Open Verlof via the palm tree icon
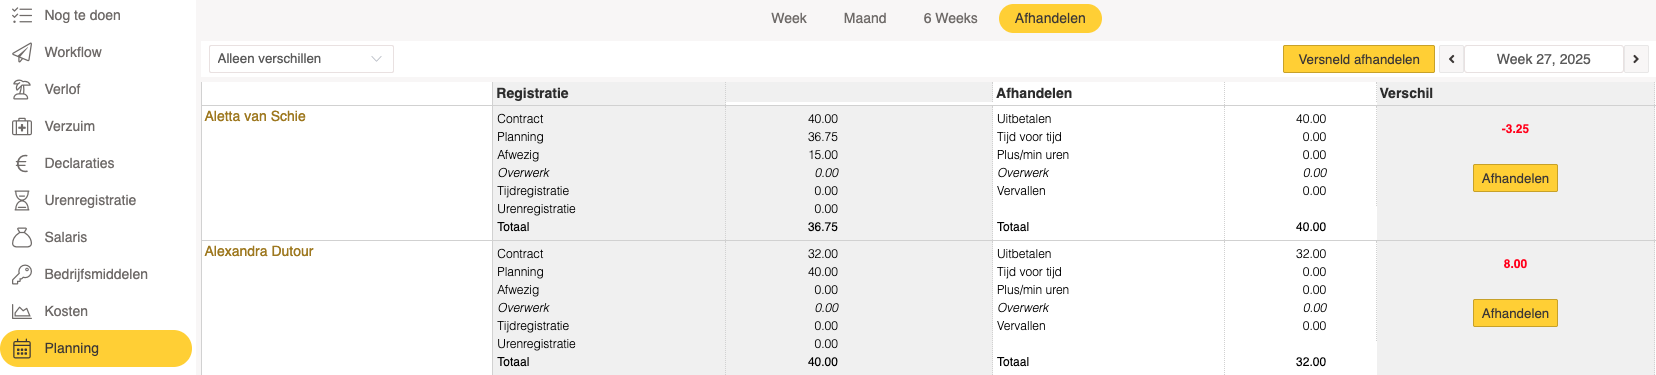Screen dimensions: 1656x375 pos(21,89)
